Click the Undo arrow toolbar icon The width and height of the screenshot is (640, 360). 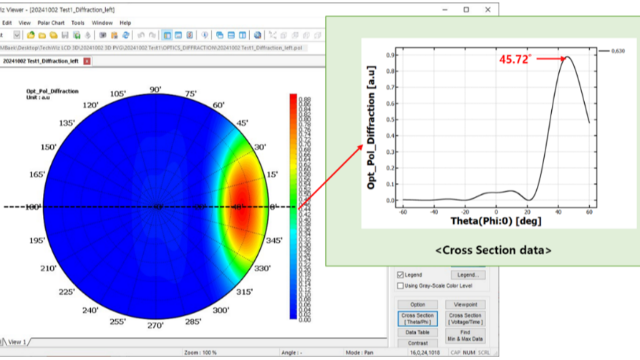141,35
